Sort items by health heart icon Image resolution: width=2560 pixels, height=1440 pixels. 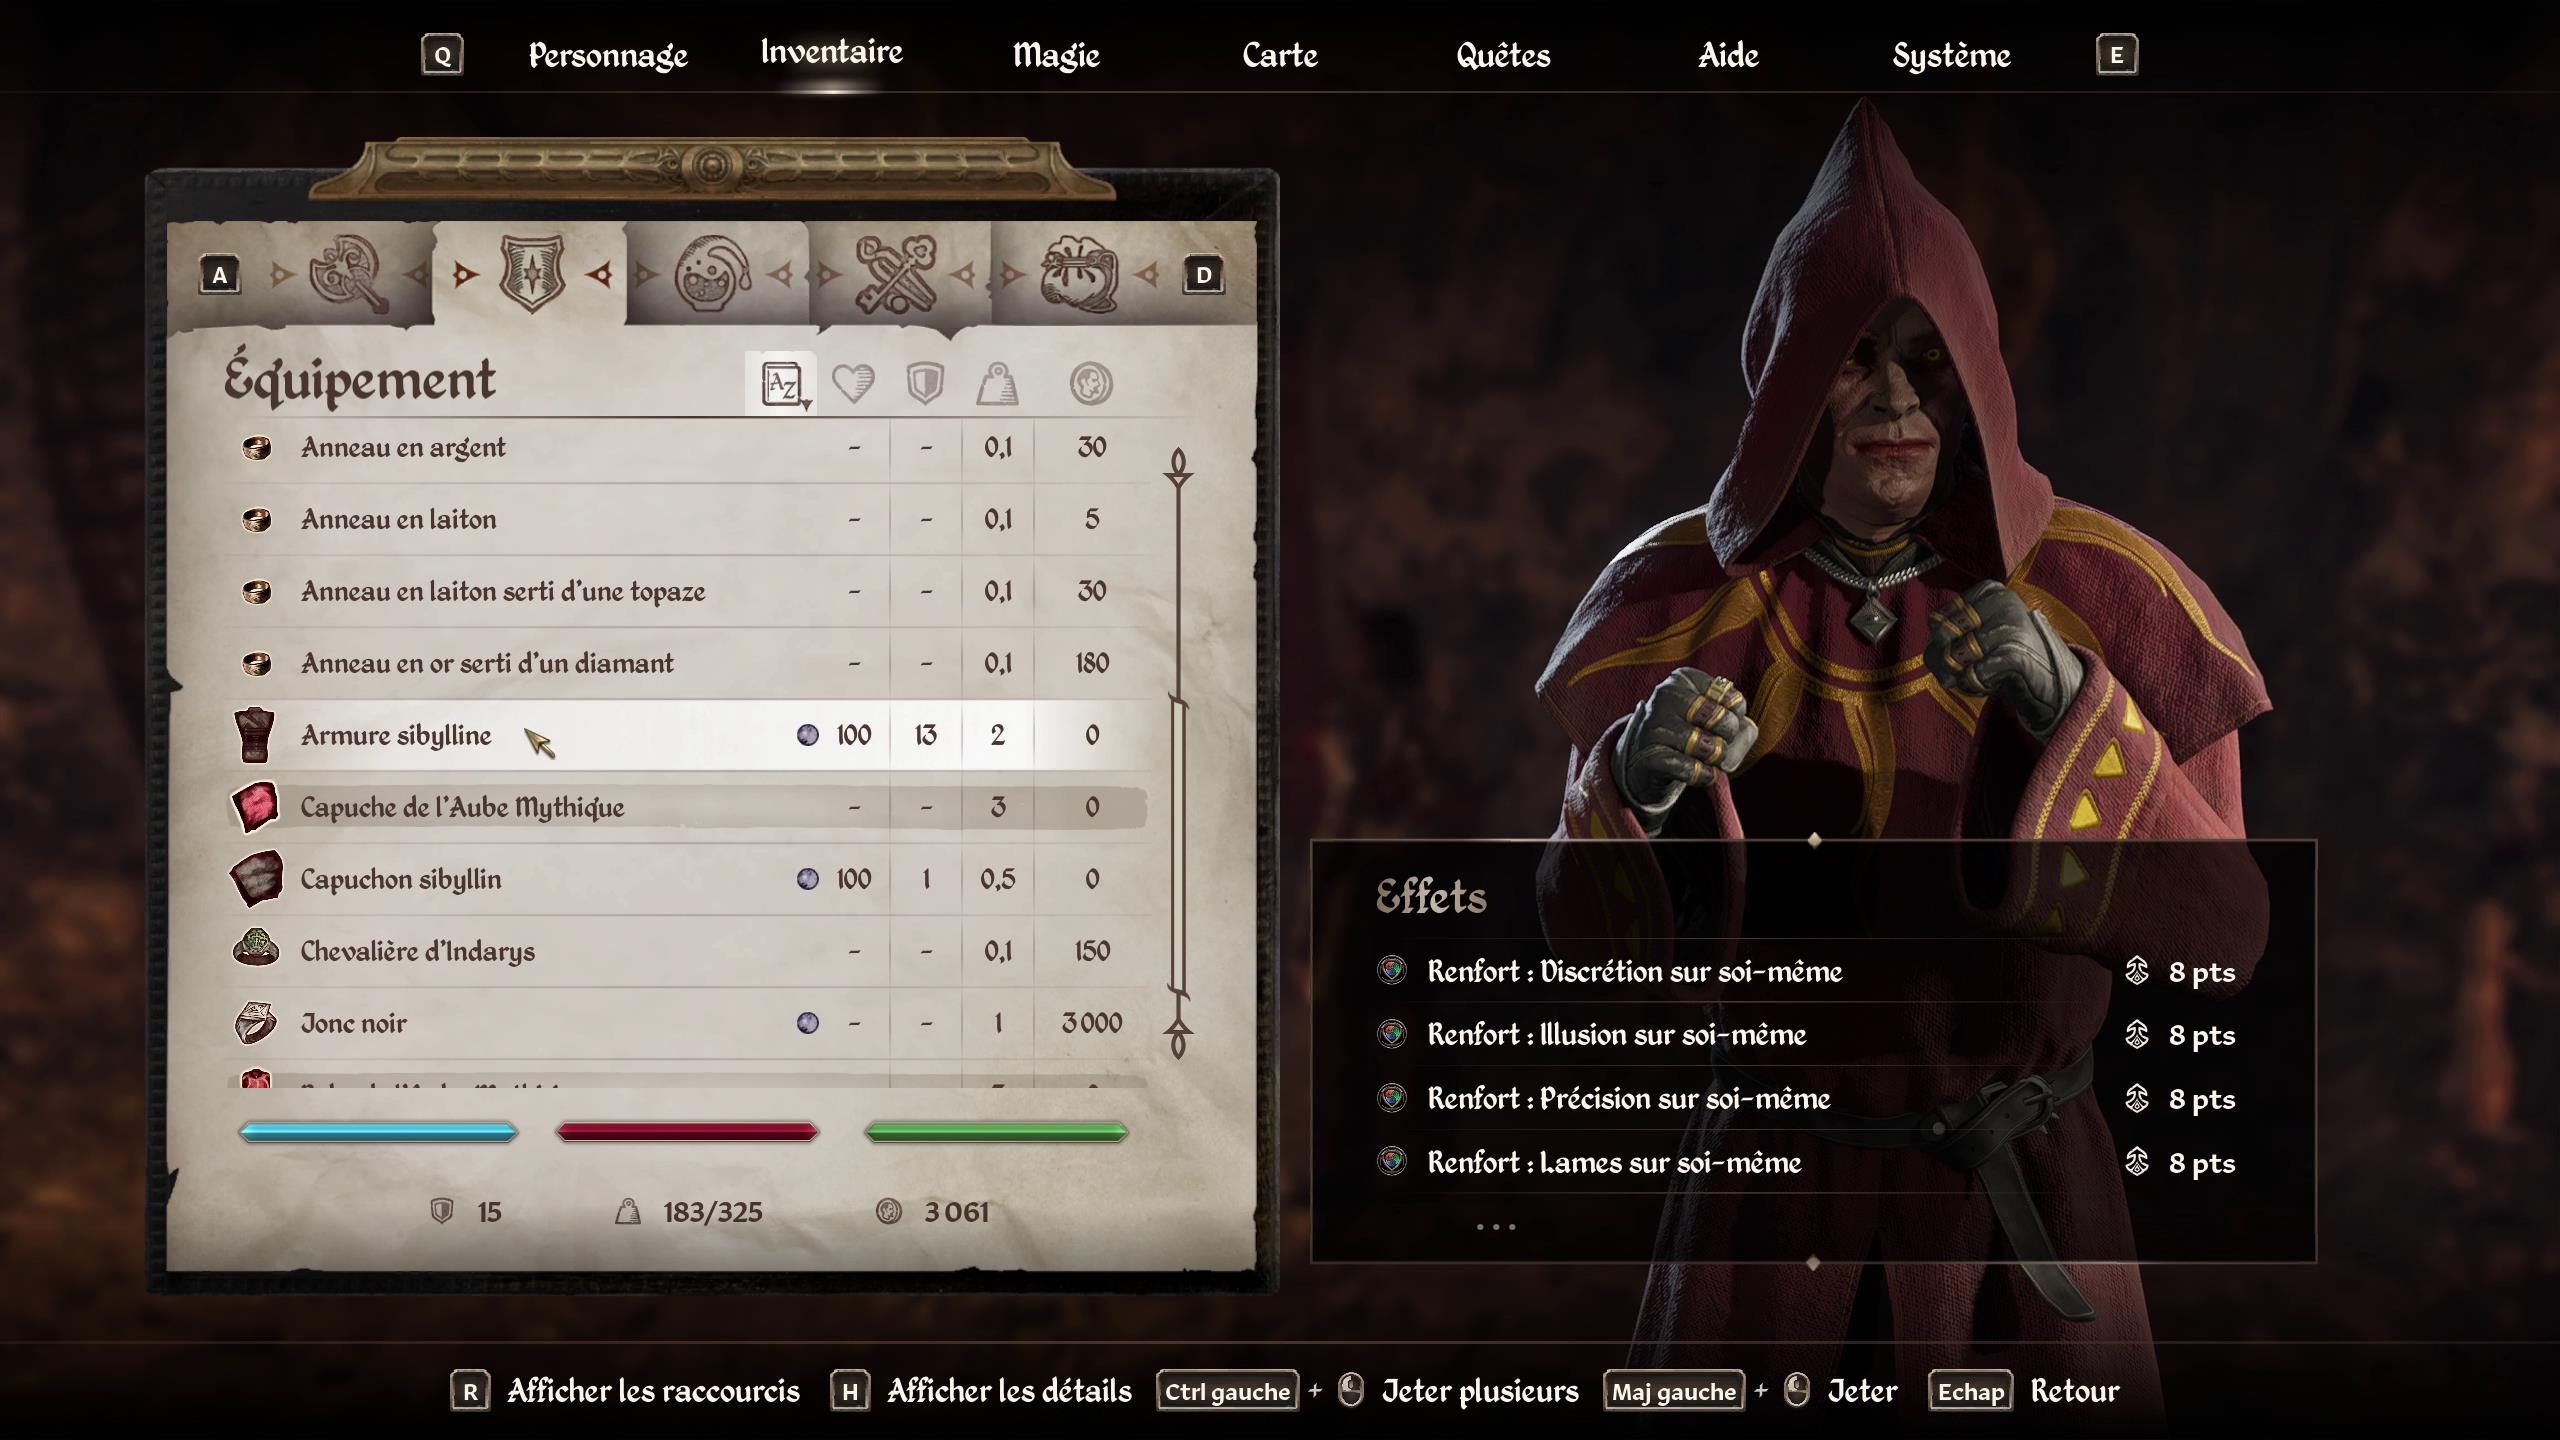(853, 383)
